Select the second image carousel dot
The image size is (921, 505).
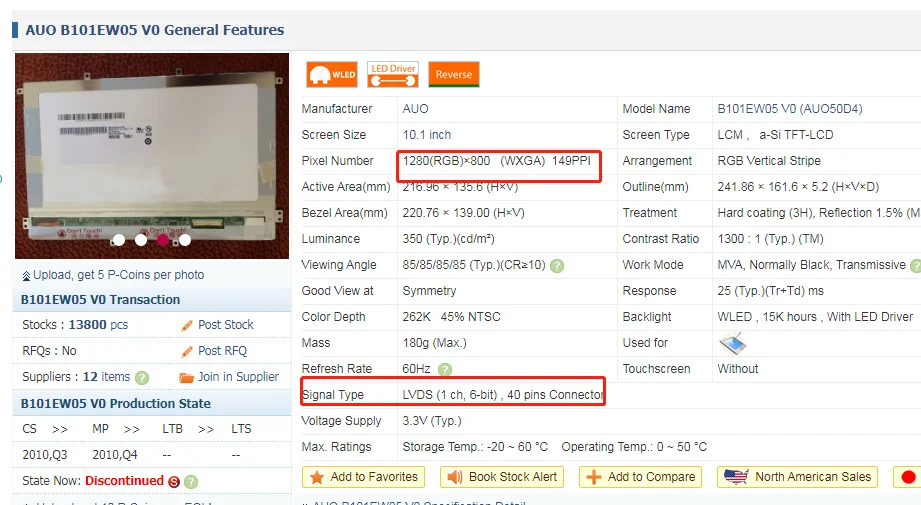coord(141,240)
